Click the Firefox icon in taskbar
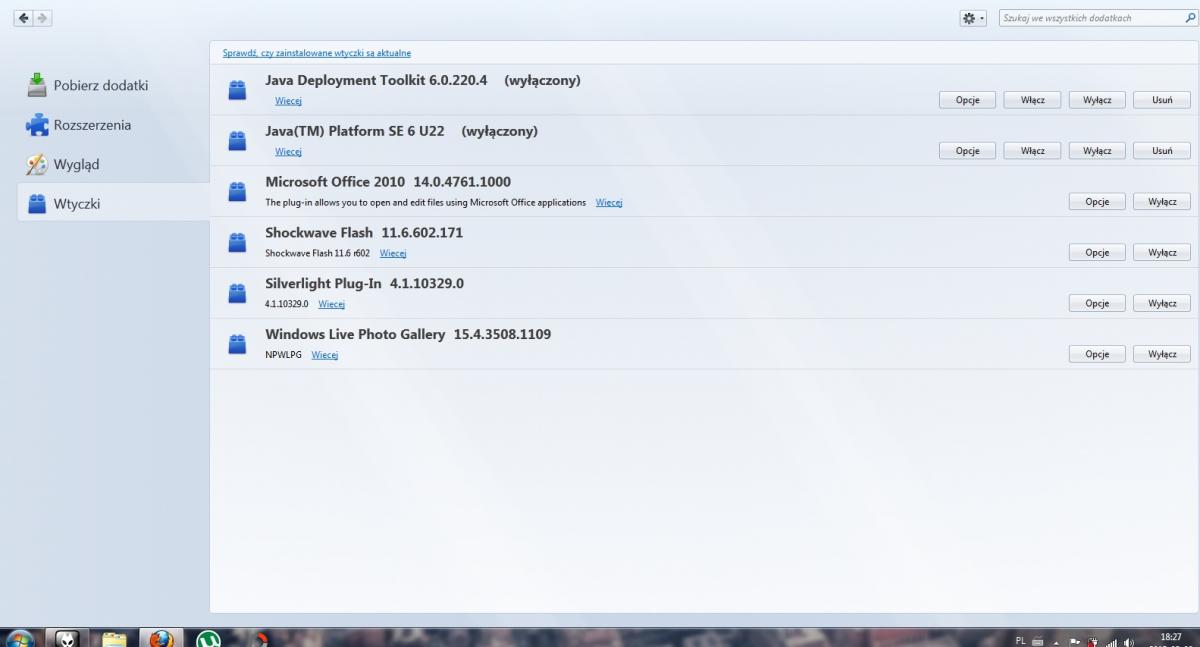1200x647 pixels. point(161,638)
